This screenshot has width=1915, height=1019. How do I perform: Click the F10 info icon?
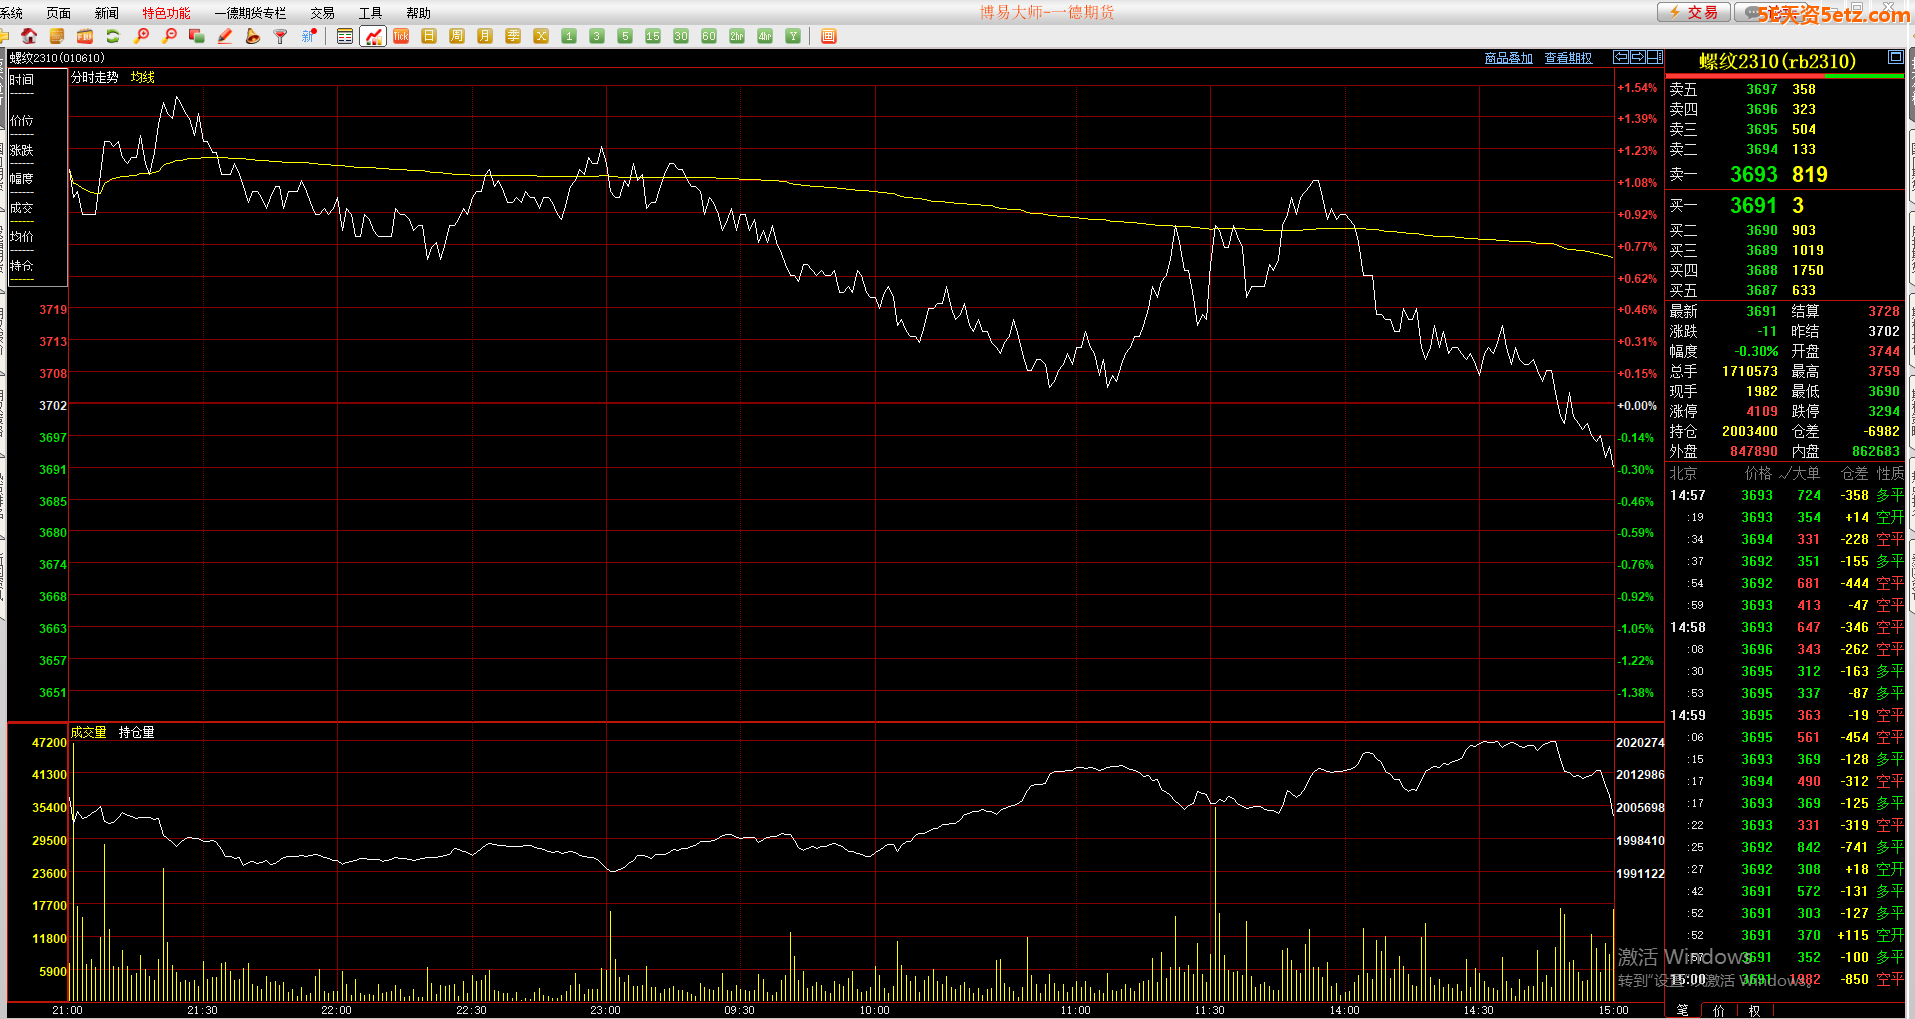[x=85, y=36]
